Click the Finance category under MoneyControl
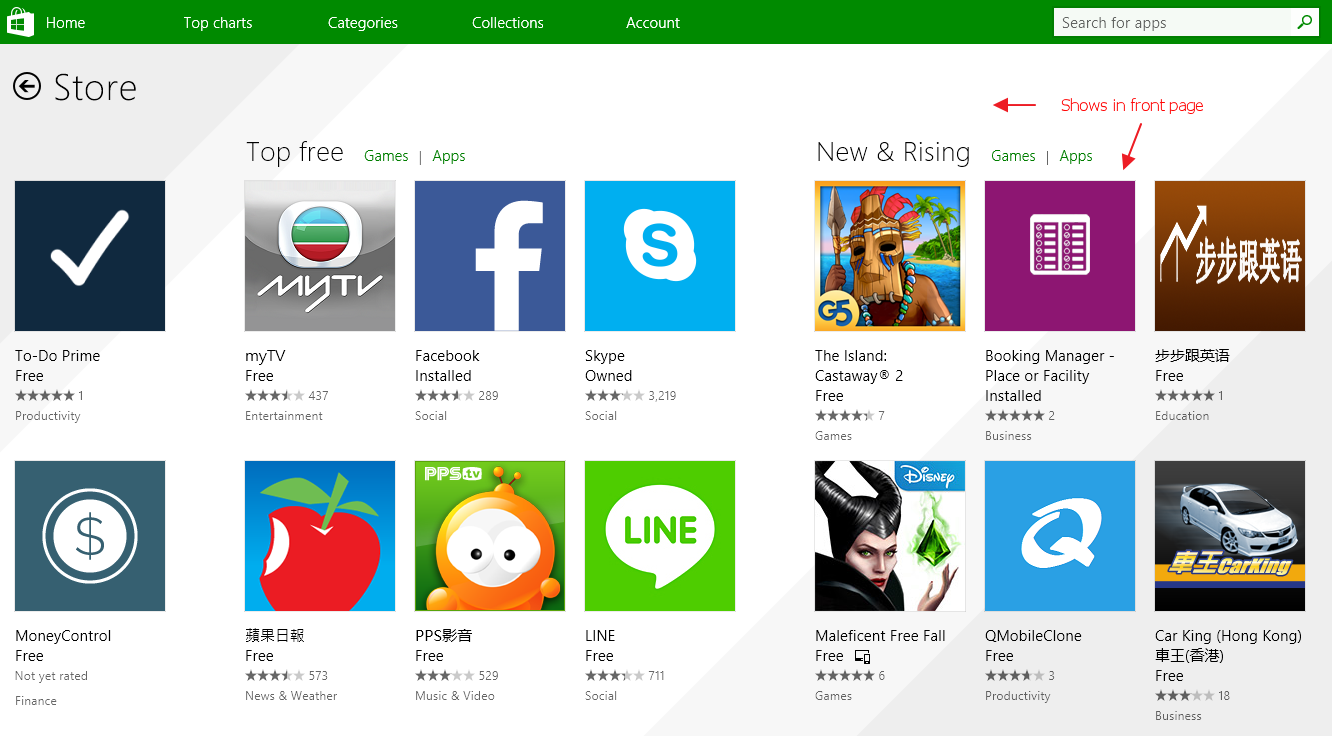 36,701
